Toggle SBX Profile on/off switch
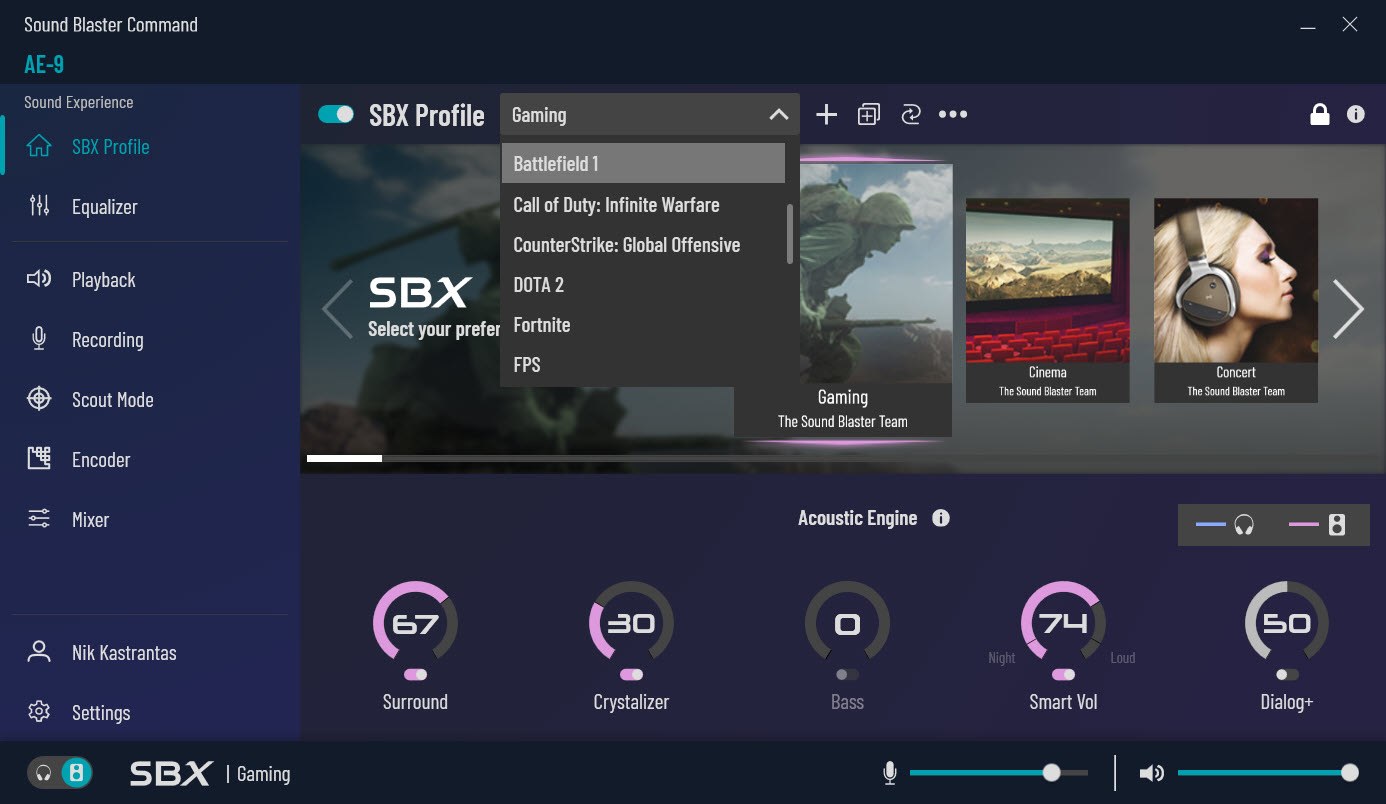Image resolution: width=1386 pixels, height=804 pixels. (x=336, y=114)
